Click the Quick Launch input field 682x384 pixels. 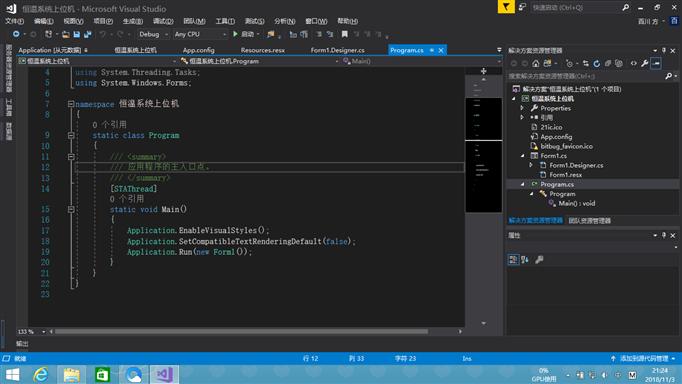(x=576, y=7)
